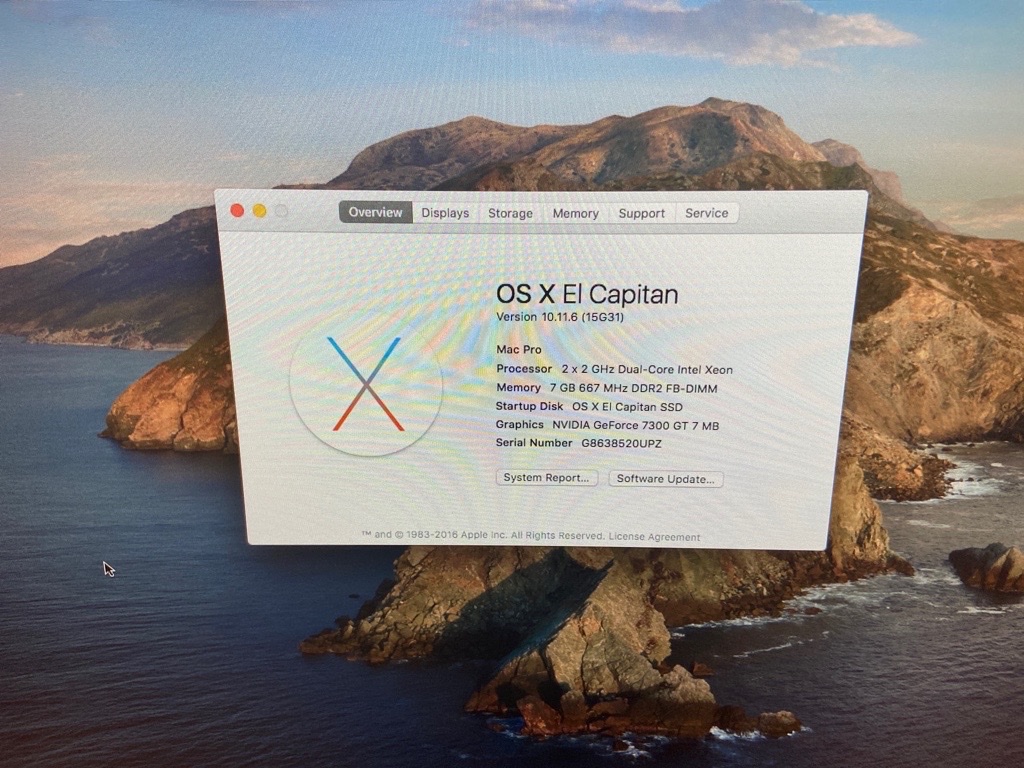The height and width of the screenshot is (768, 1024).
Task: Open the Service tab
Action: (707, 214)
